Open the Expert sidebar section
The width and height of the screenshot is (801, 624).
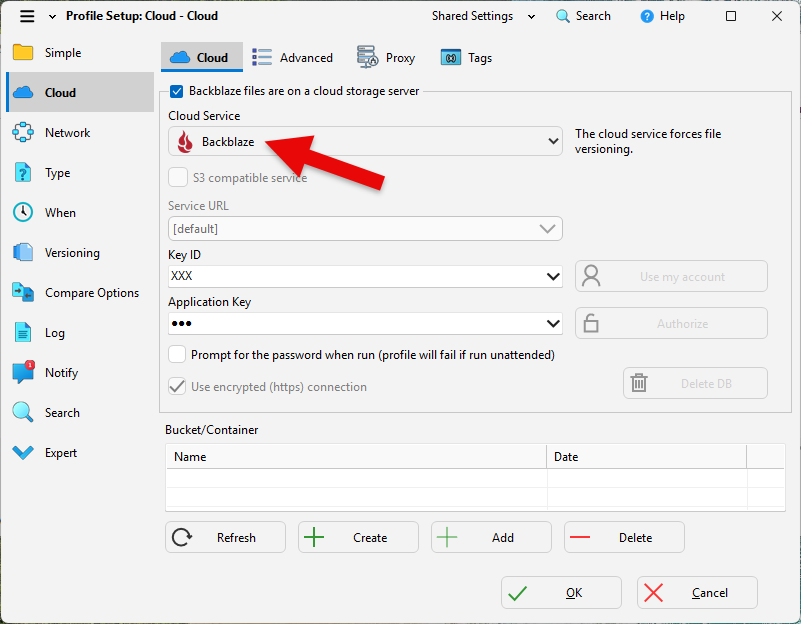tap(80, 453)
